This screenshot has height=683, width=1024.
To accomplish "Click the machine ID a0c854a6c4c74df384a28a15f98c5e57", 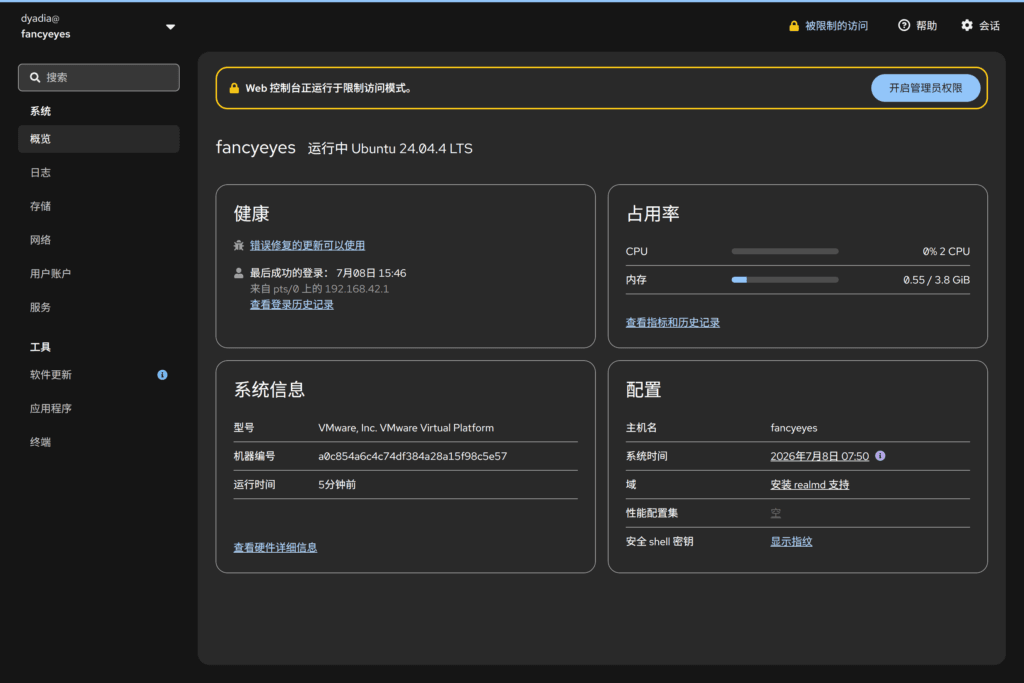I will 412,456.
